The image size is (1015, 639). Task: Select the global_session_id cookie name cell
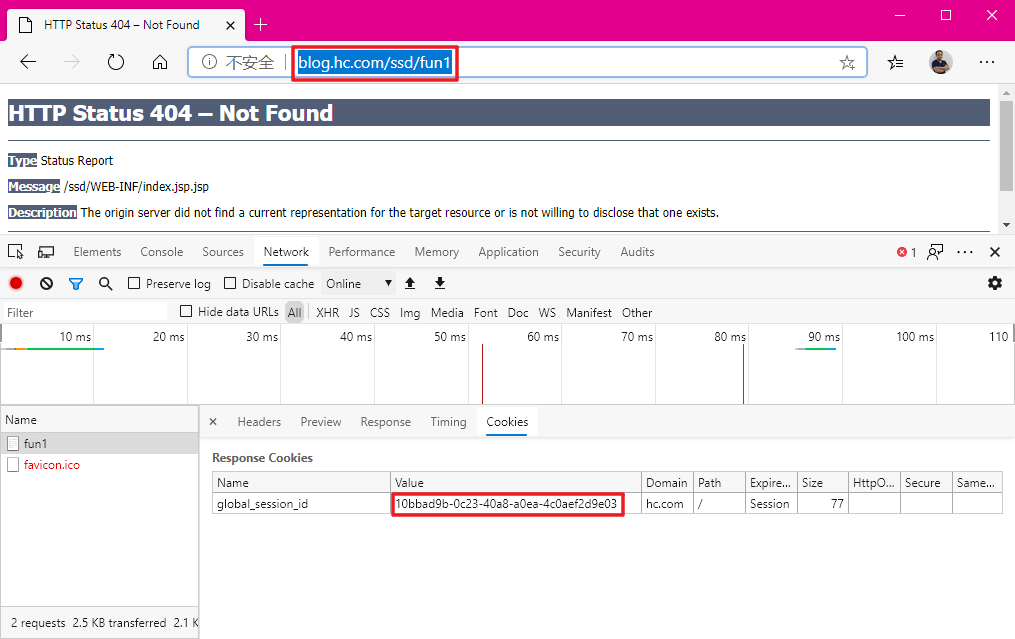301,504
